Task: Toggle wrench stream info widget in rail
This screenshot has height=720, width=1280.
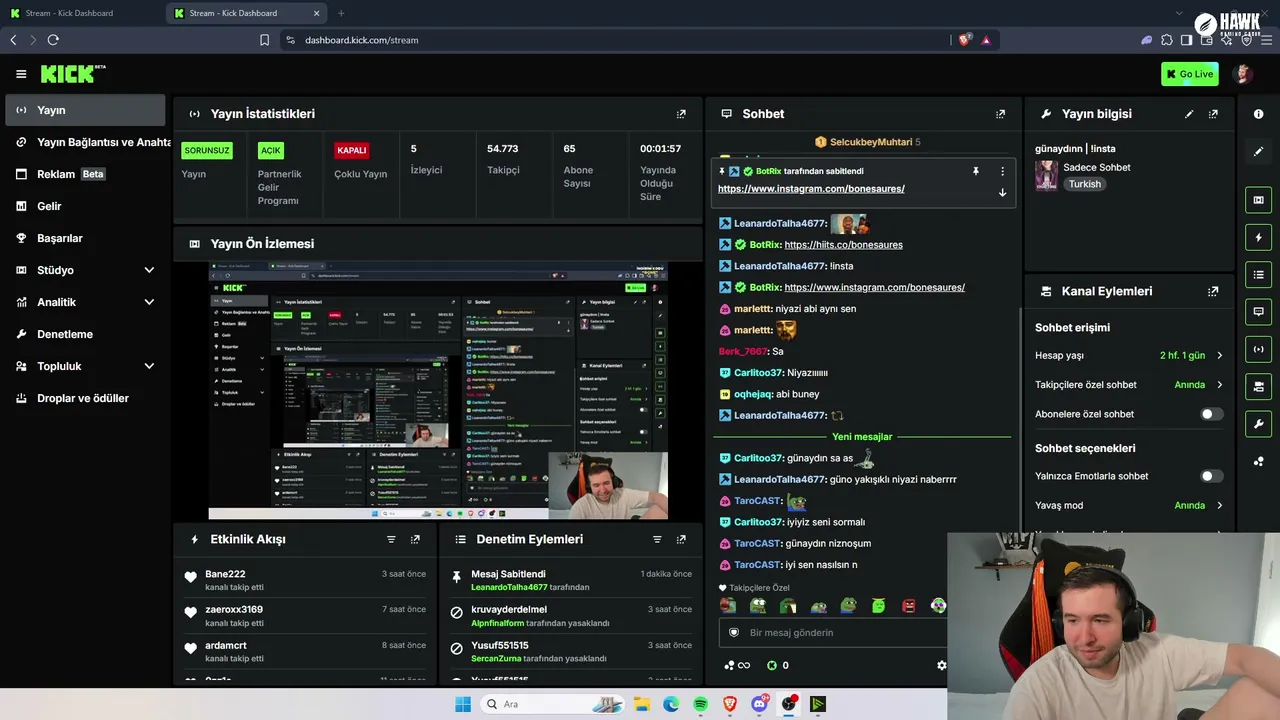Action: coord(1258,423)
